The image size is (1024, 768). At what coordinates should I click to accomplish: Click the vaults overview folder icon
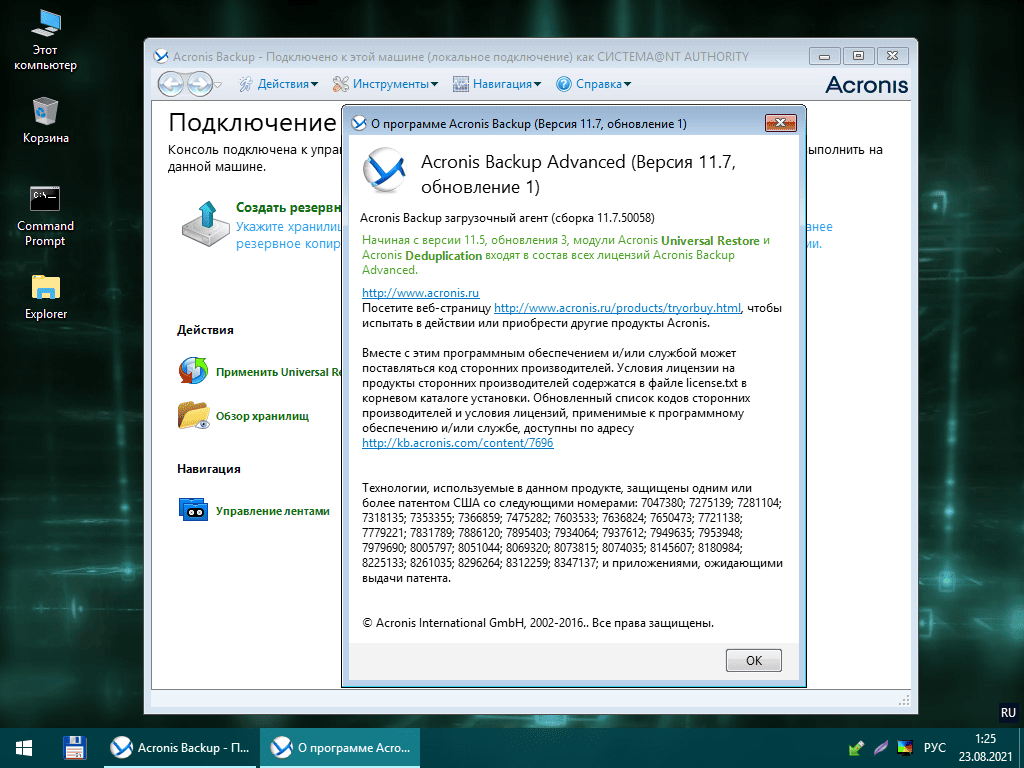192,415
